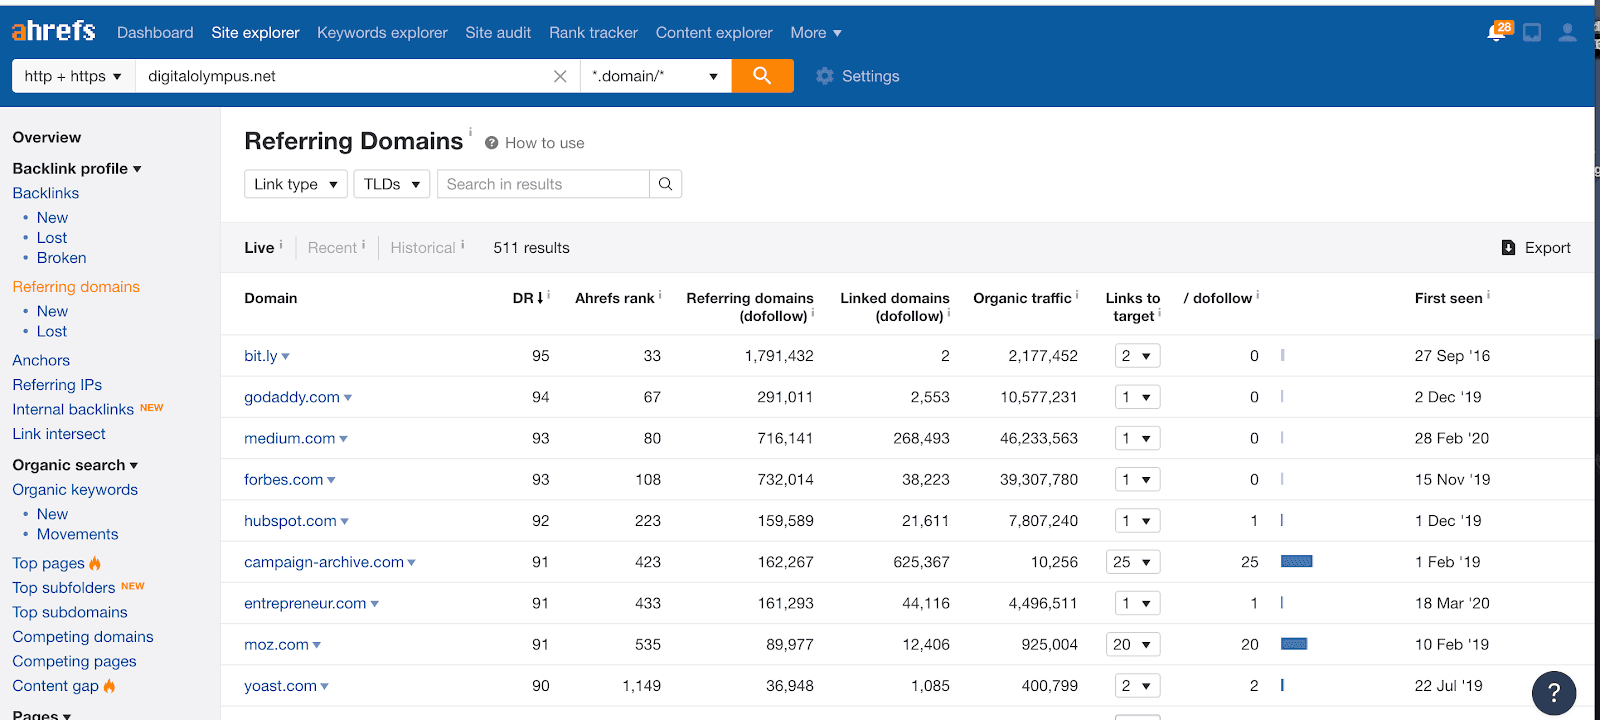Viewport: 1600px width, 720px height.
Task: Open the Link type filter
Action: tap(296, 184)
